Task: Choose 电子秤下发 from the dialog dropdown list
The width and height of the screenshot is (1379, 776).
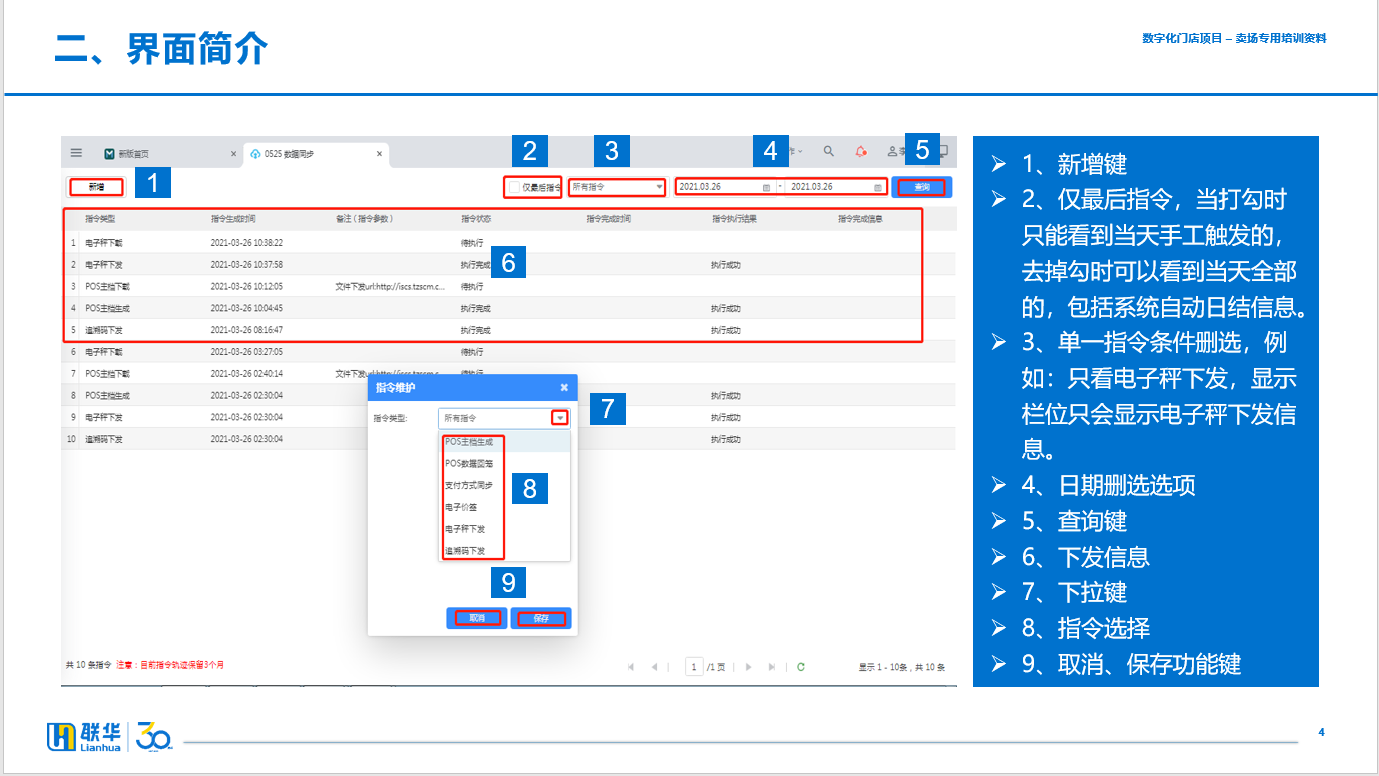Action: [505, 529]
